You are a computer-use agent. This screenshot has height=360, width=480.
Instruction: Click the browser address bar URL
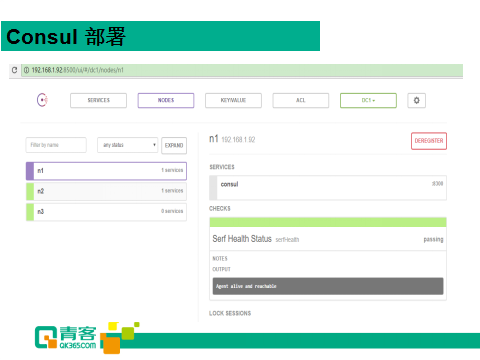78,70
